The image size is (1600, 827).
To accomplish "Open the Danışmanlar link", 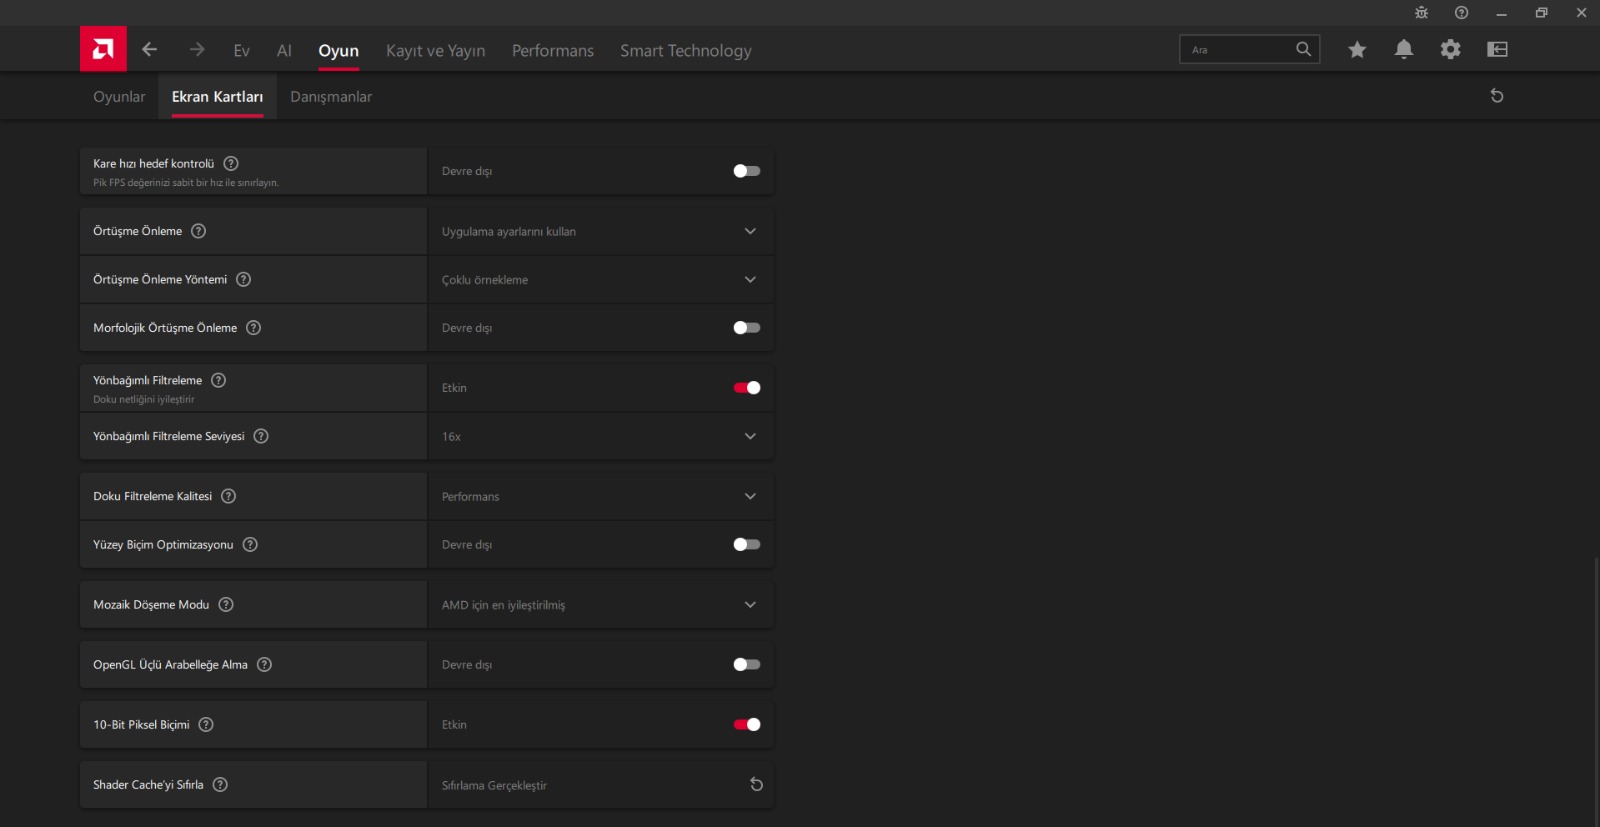I will click(331, 97).
